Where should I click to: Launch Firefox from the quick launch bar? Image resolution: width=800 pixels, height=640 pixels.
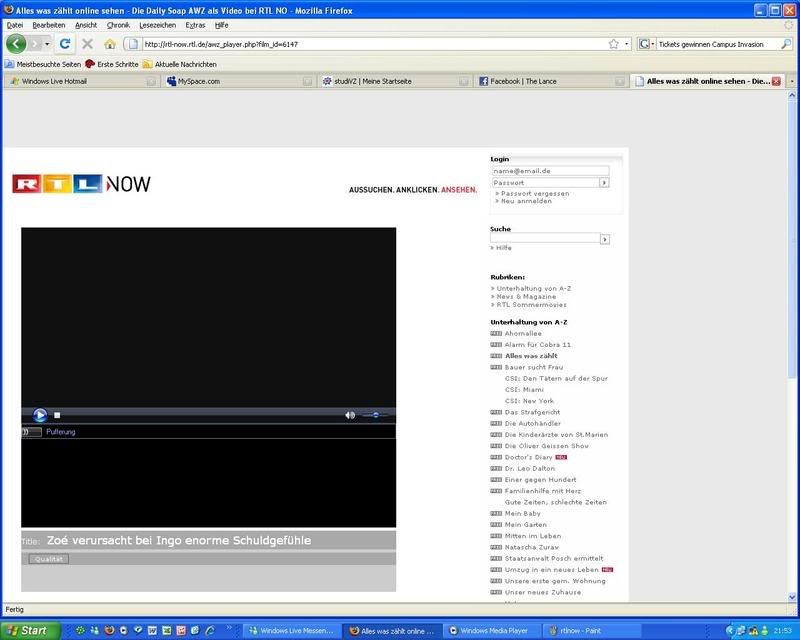pos(109,630)
